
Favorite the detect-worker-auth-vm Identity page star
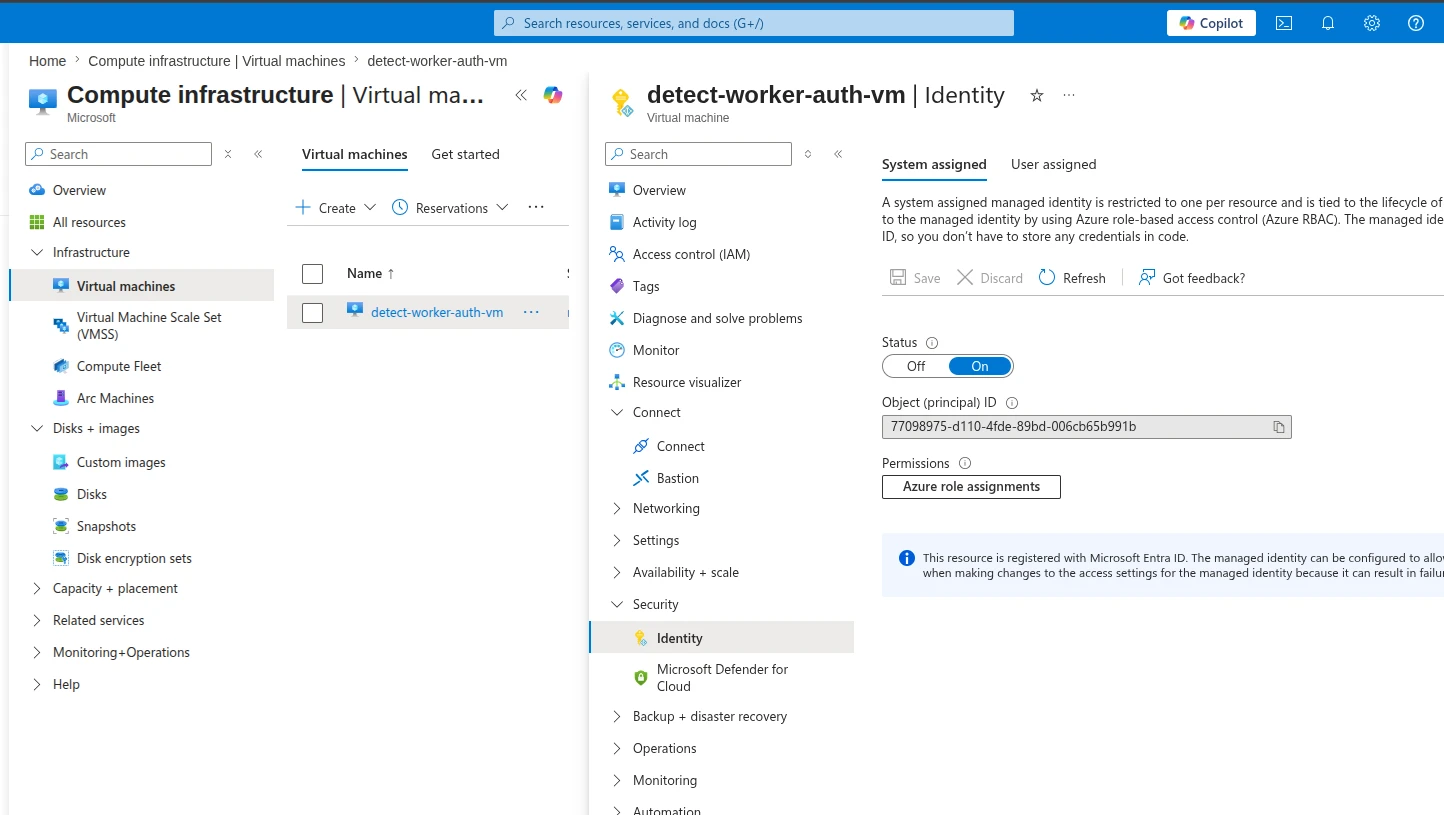(x=1037, y=95)
